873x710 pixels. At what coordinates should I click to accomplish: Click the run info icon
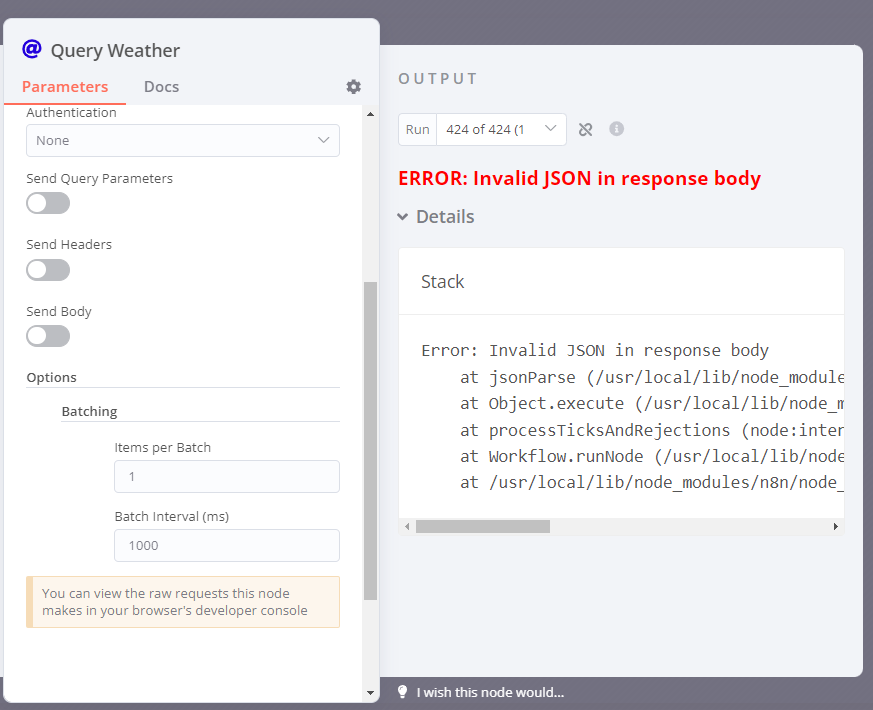(616, 129)
